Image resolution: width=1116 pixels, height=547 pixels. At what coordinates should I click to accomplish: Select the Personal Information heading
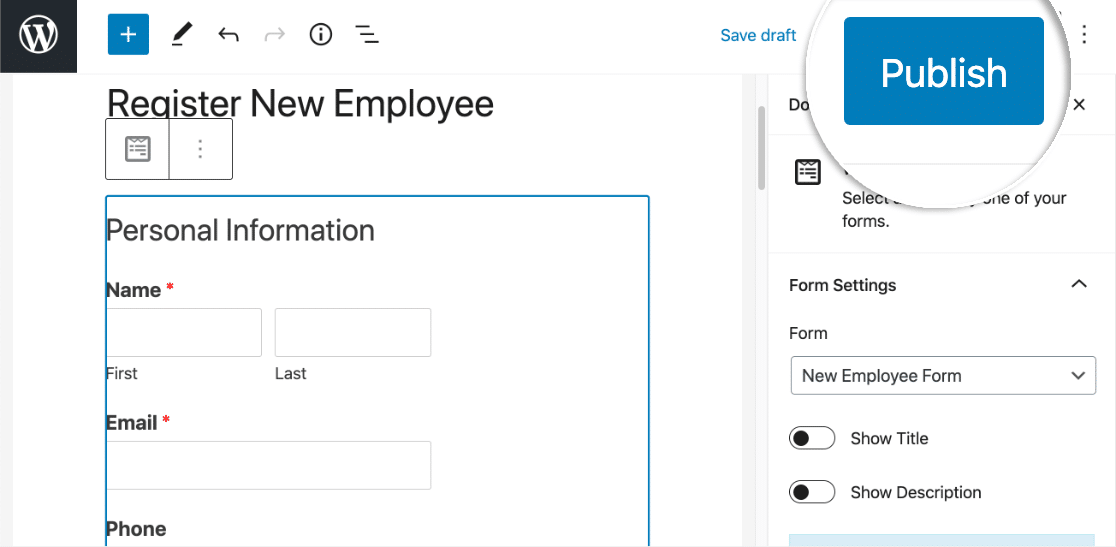pos(240,230)
